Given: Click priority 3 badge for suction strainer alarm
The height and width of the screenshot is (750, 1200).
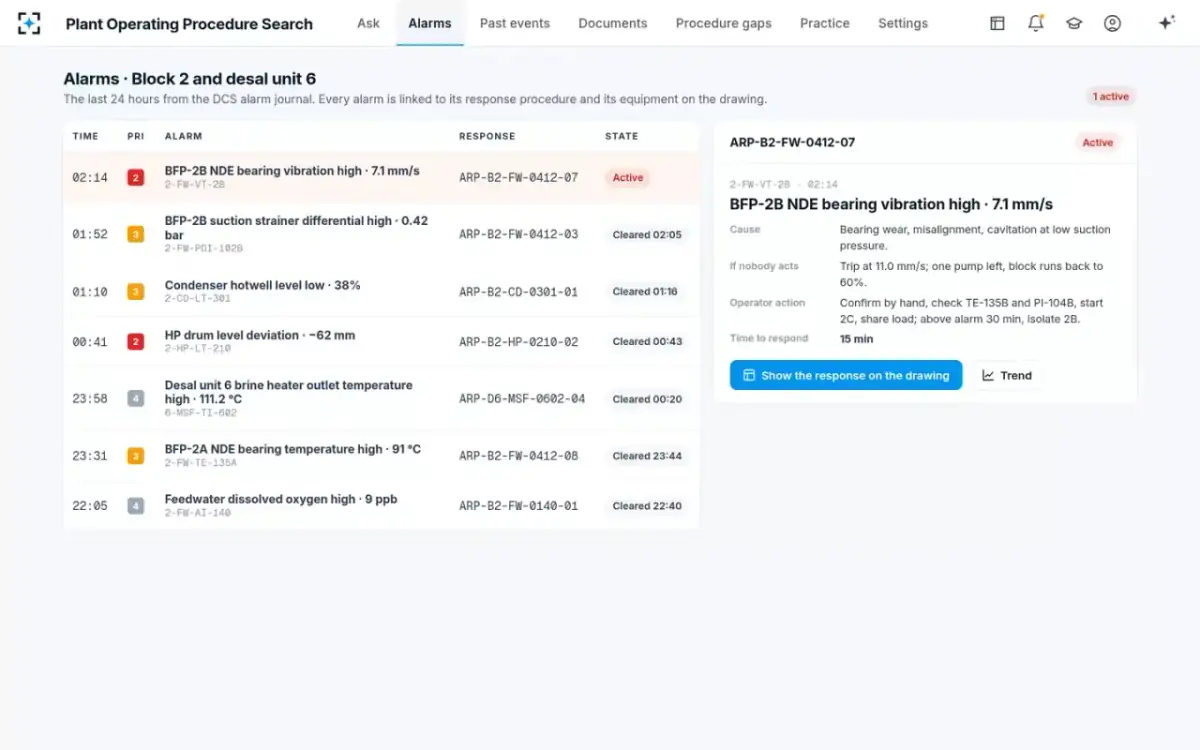Looking at the screenshot, I should coord(135,235).
